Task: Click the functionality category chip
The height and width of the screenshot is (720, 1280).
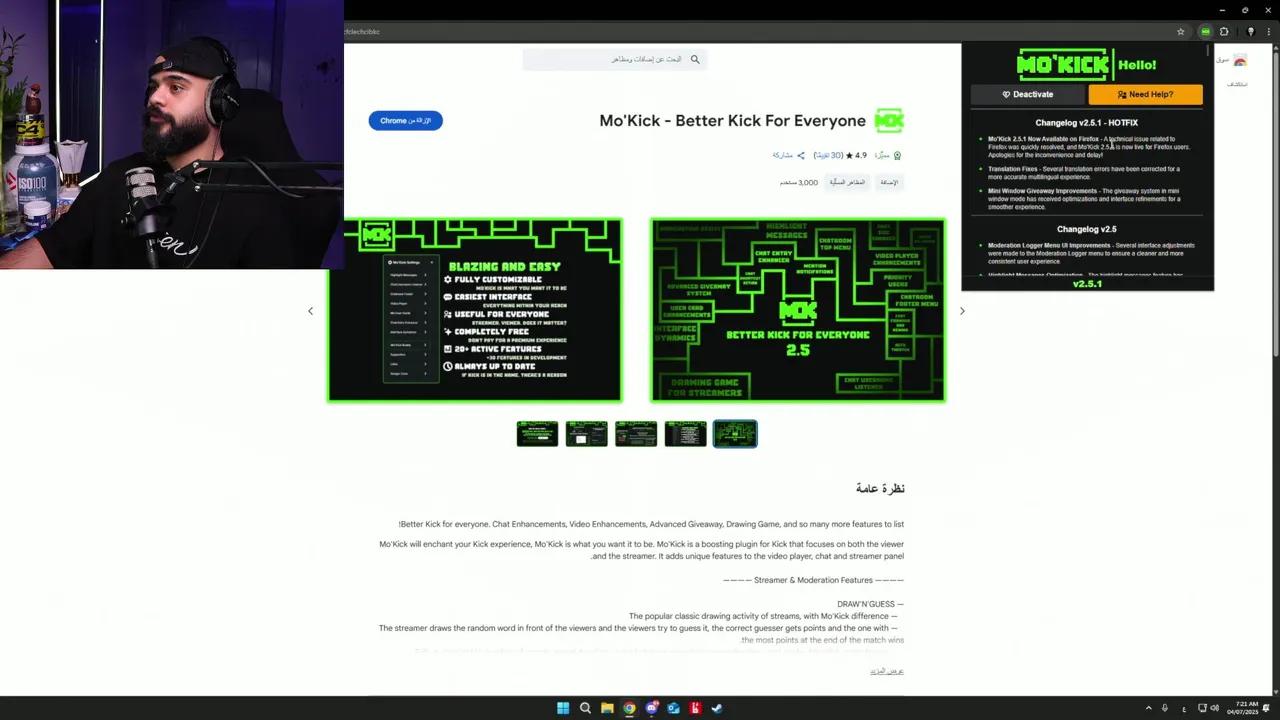Action: click(x=848, y=182)
